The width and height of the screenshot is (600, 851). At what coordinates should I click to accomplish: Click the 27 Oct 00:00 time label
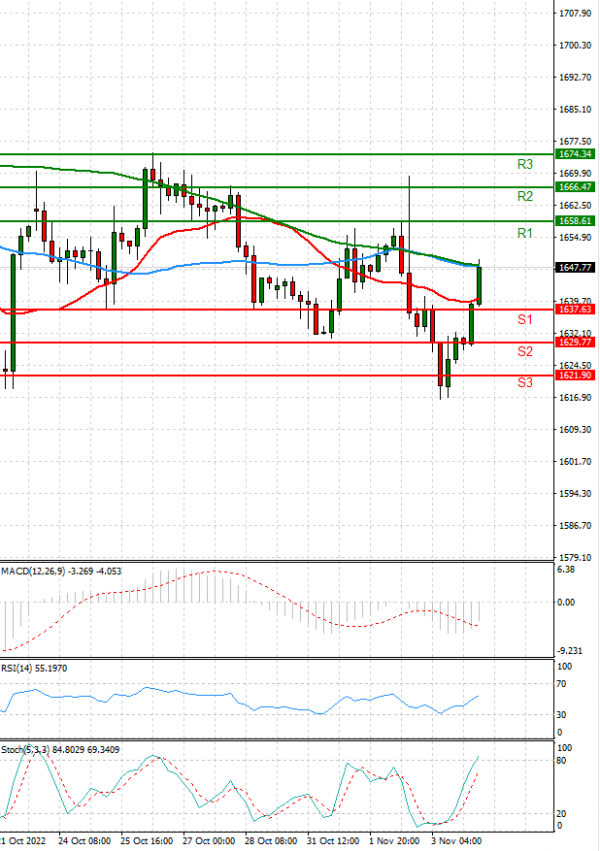click(209, 841)
